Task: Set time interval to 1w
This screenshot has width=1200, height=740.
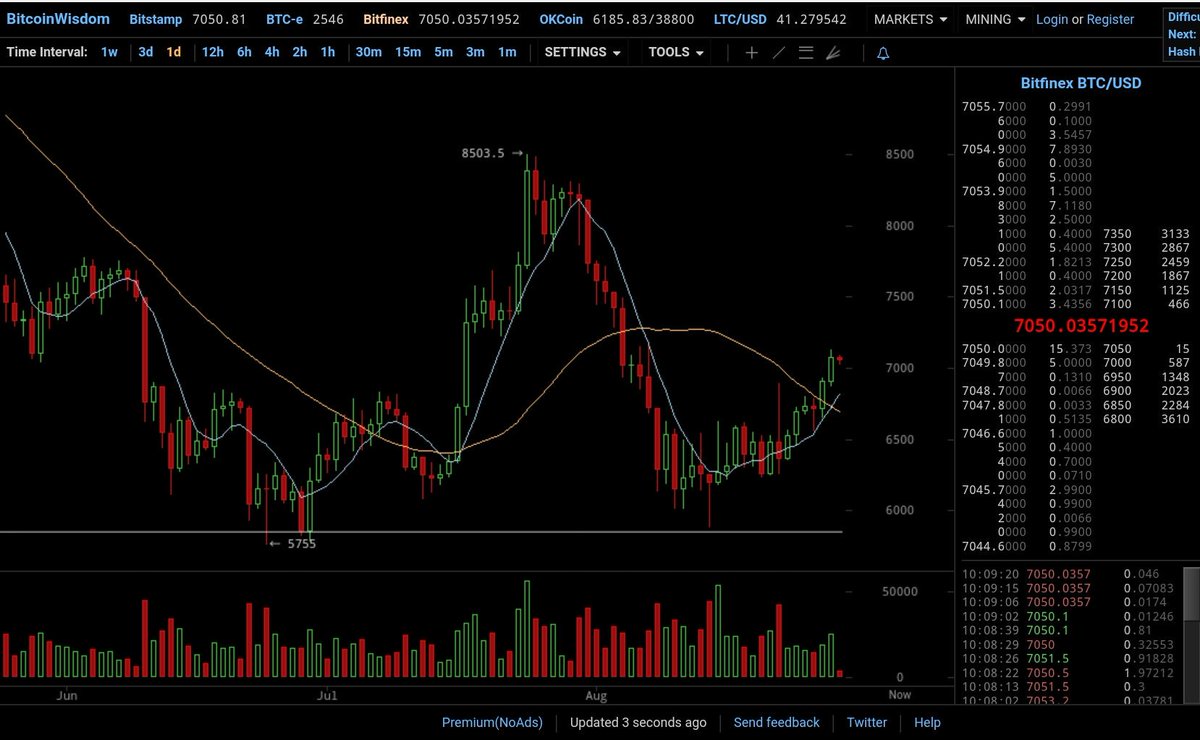Action: (110, 52)
